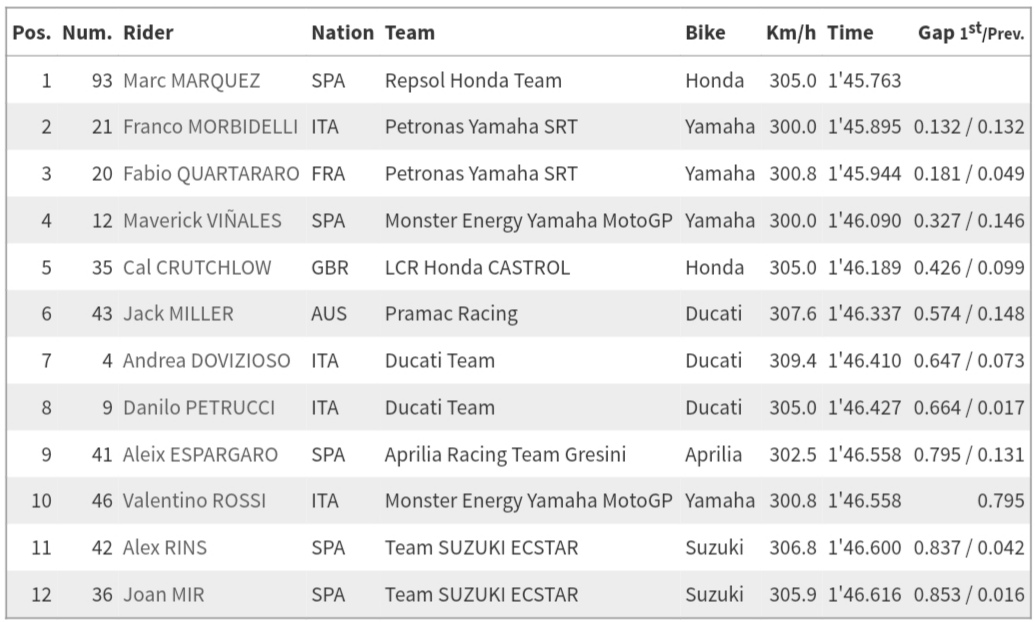Click LCR Honda CASTROL team name
Image resolution: width=1035 pixels, height=622 pixels.
click(477, 267)
